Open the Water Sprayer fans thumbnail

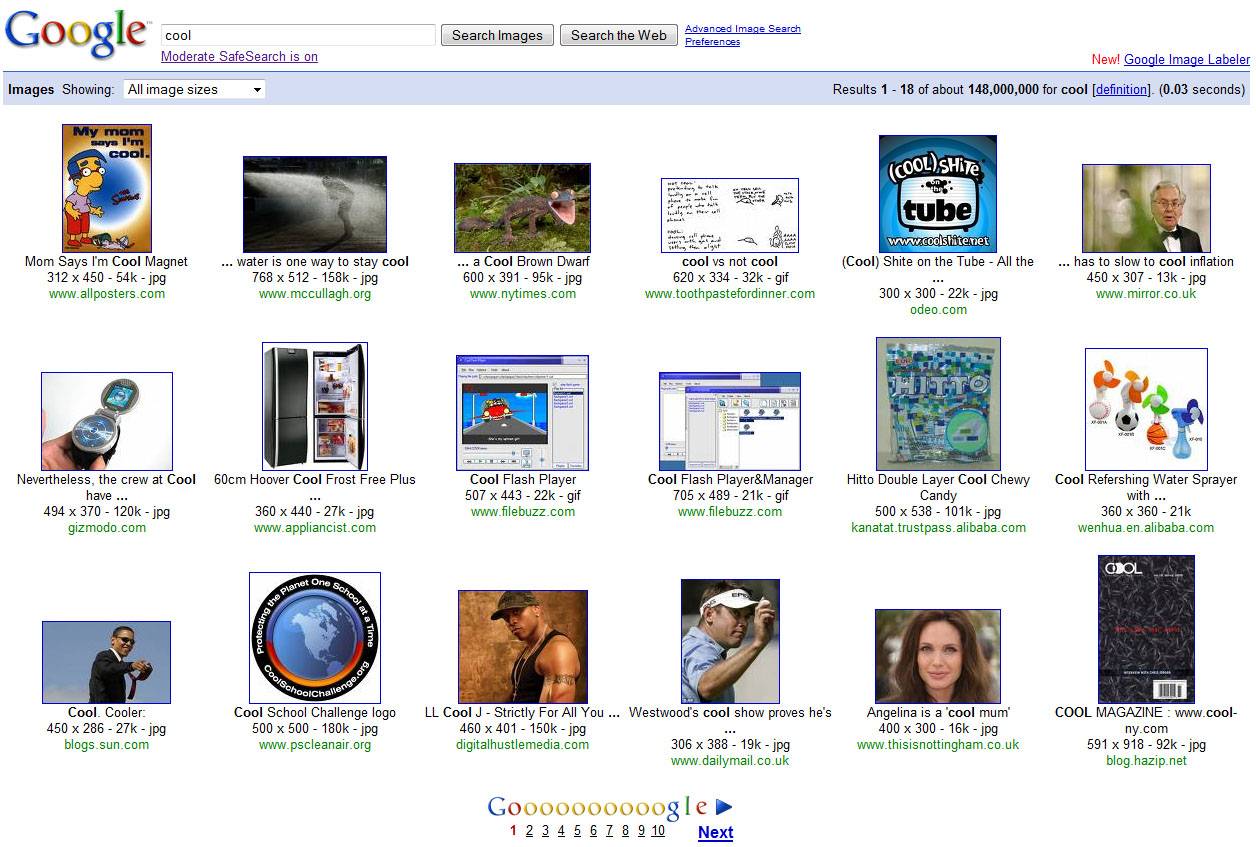click(1146, 410)
